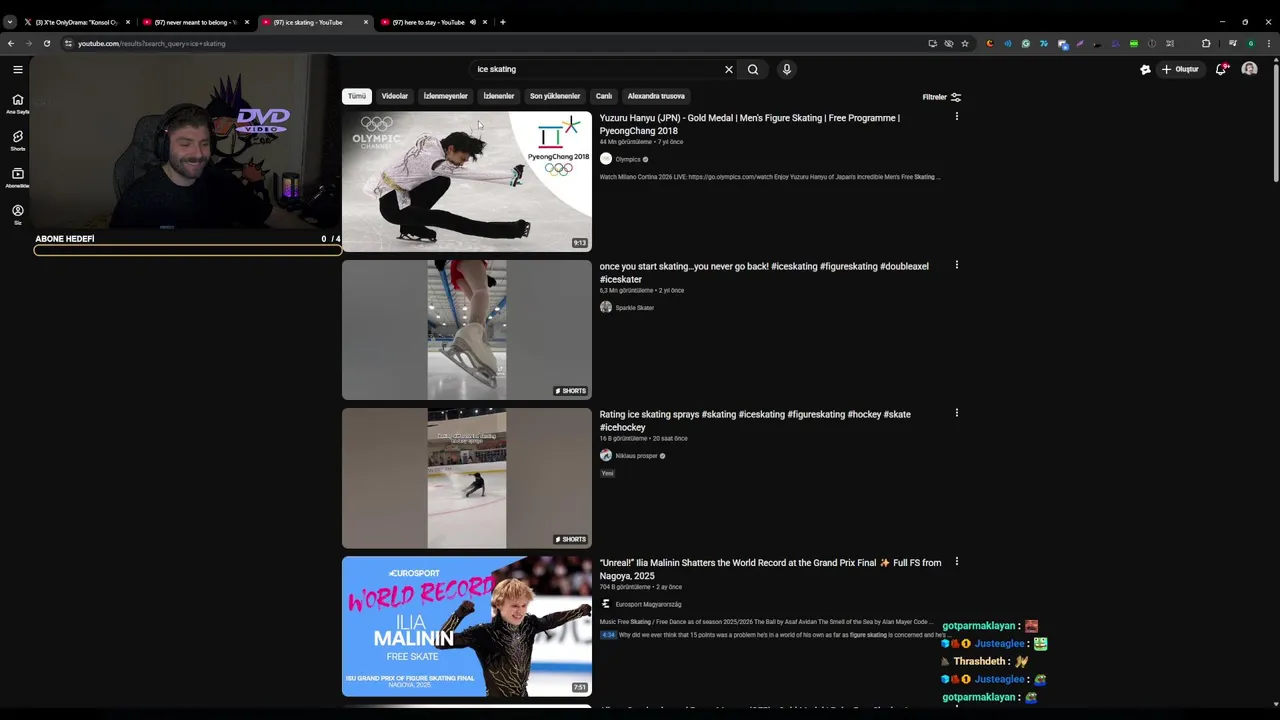
Task: Click the magnifier search button
Action: pyautogui.click(x=753, y=69)
